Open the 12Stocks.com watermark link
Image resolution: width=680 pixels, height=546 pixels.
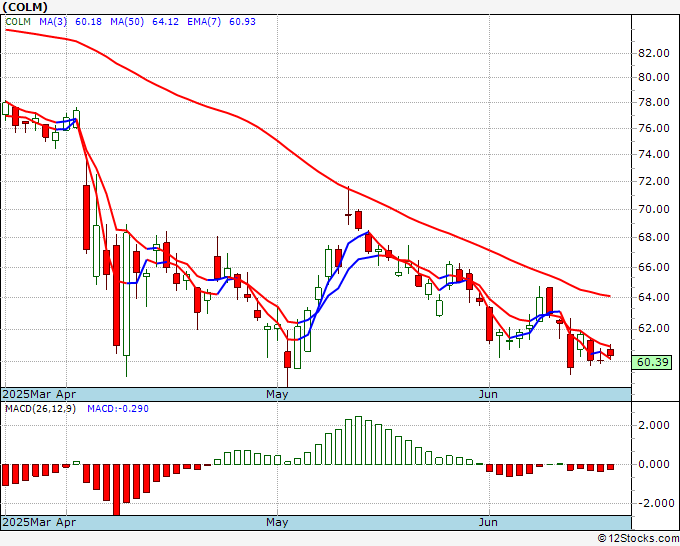tap(638, 538)
